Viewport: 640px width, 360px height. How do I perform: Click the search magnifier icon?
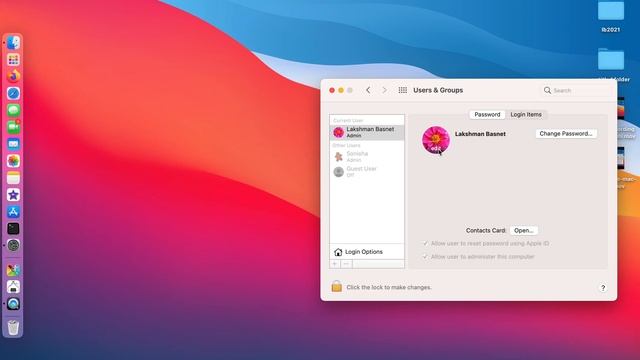547,90
